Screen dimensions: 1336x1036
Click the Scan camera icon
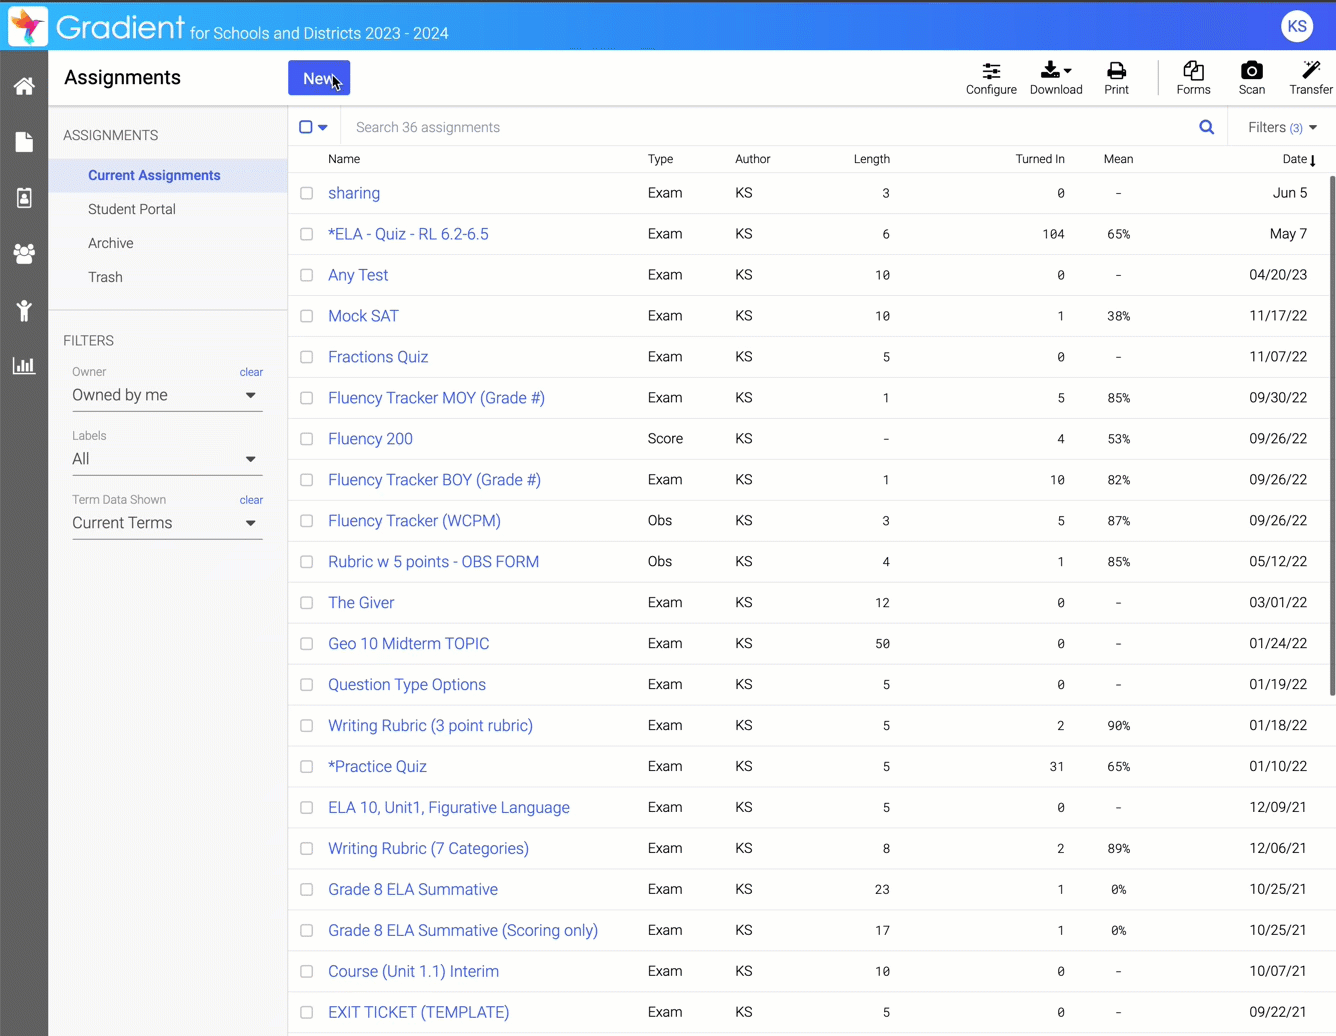click(x=1251, y=78)
